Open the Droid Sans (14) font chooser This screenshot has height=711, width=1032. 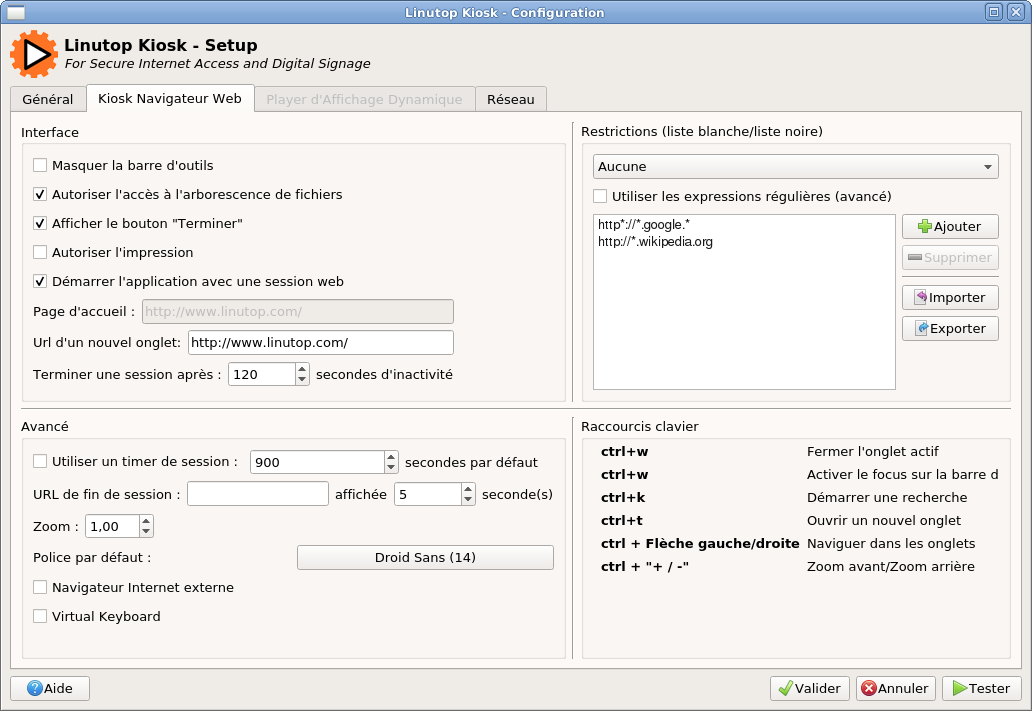click(425, 557)
